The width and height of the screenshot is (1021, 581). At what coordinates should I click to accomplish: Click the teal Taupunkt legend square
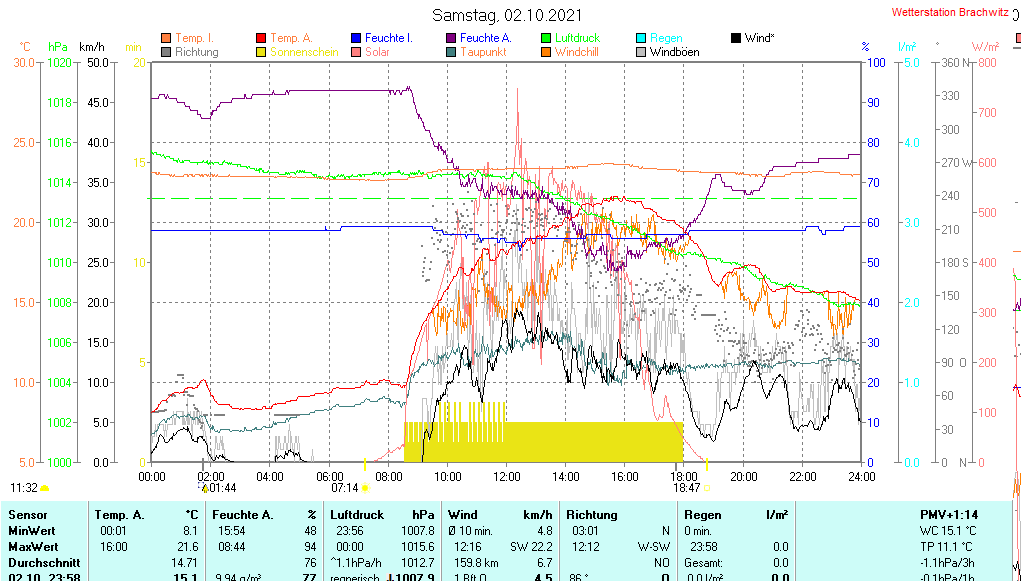pos(451,52)
